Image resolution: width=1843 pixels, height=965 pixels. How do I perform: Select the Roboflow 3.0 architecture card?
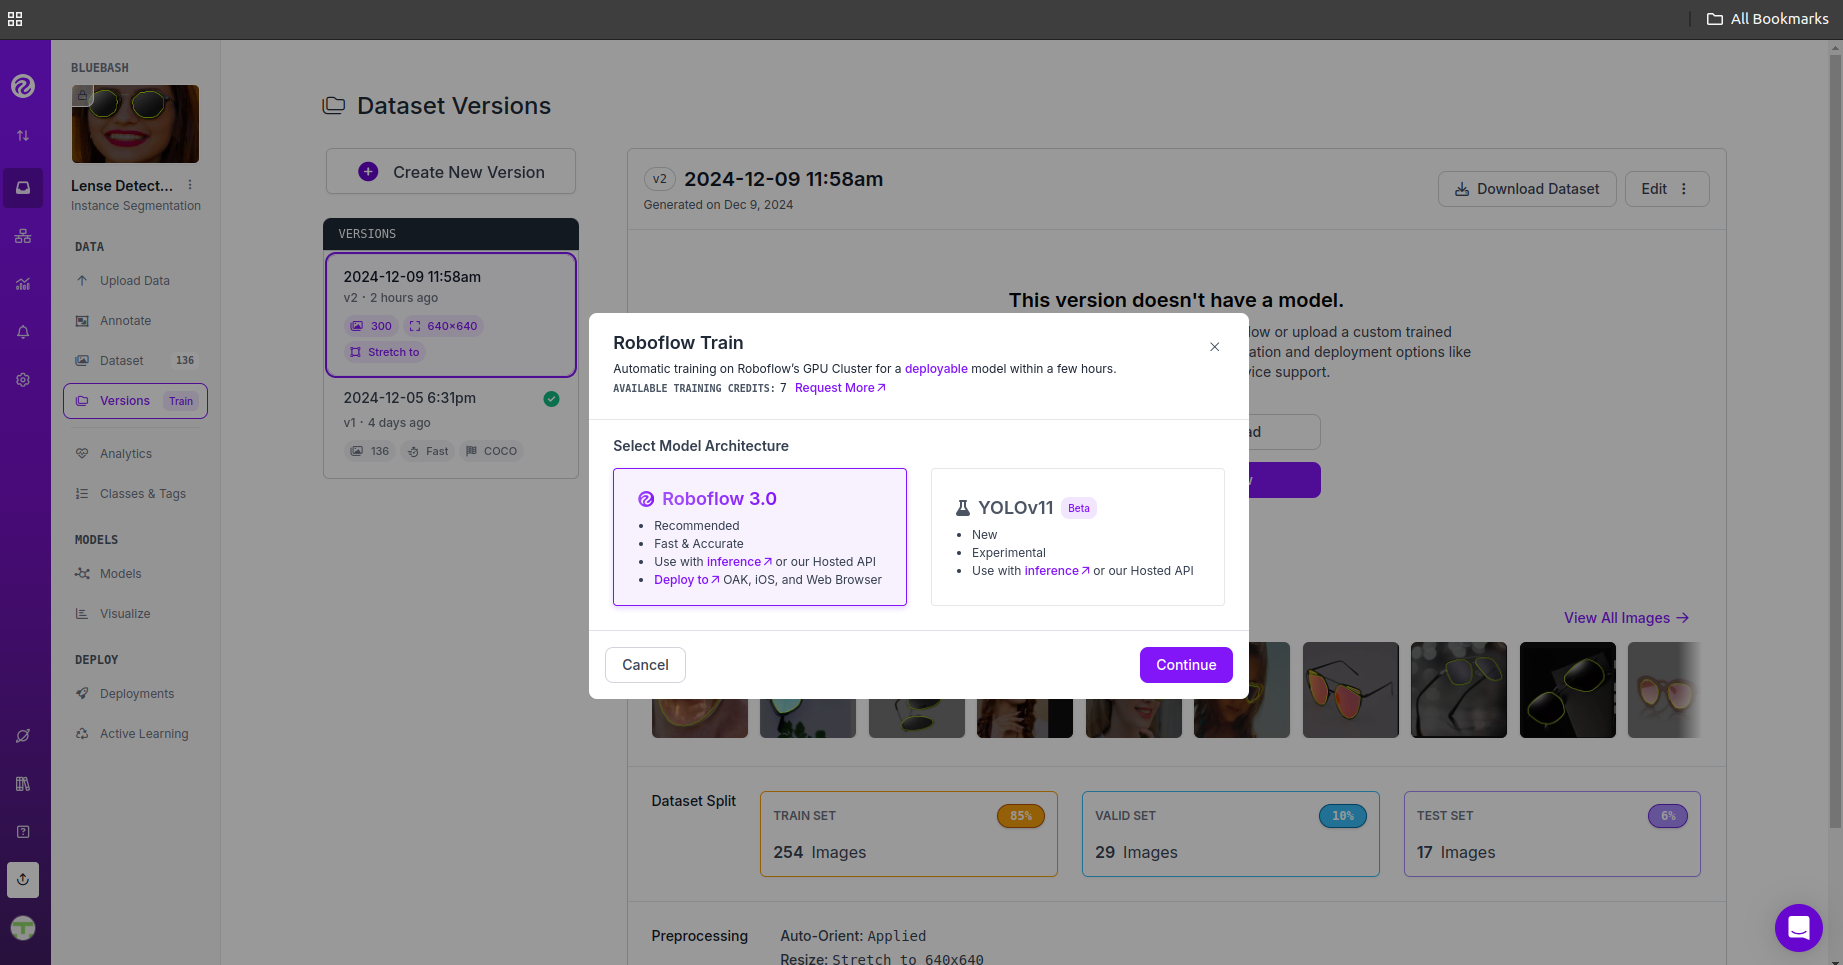(760, 537)
